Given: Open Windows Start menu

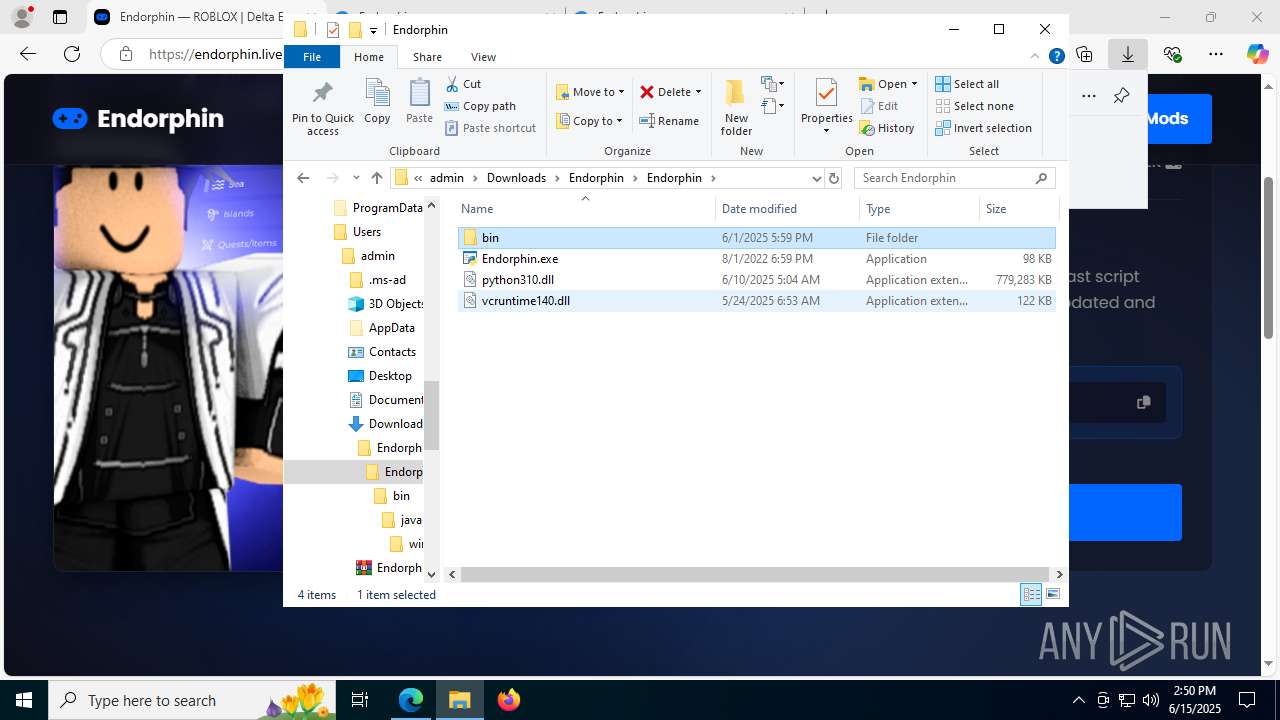Looking at the screenshot, I should tap(24, 700).
